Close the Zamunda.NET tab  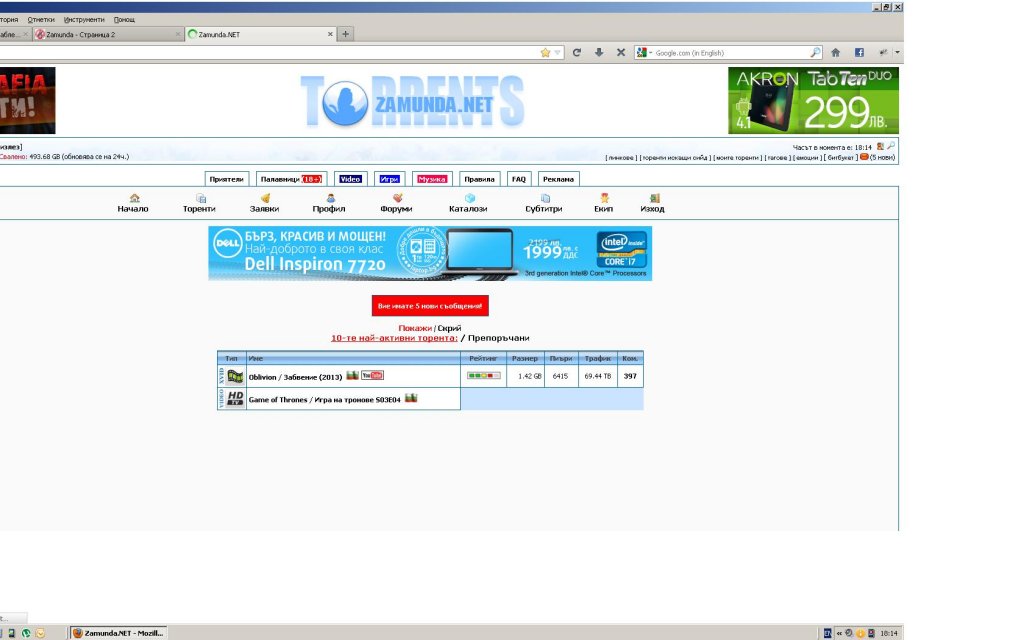click(x=330, y=35)
